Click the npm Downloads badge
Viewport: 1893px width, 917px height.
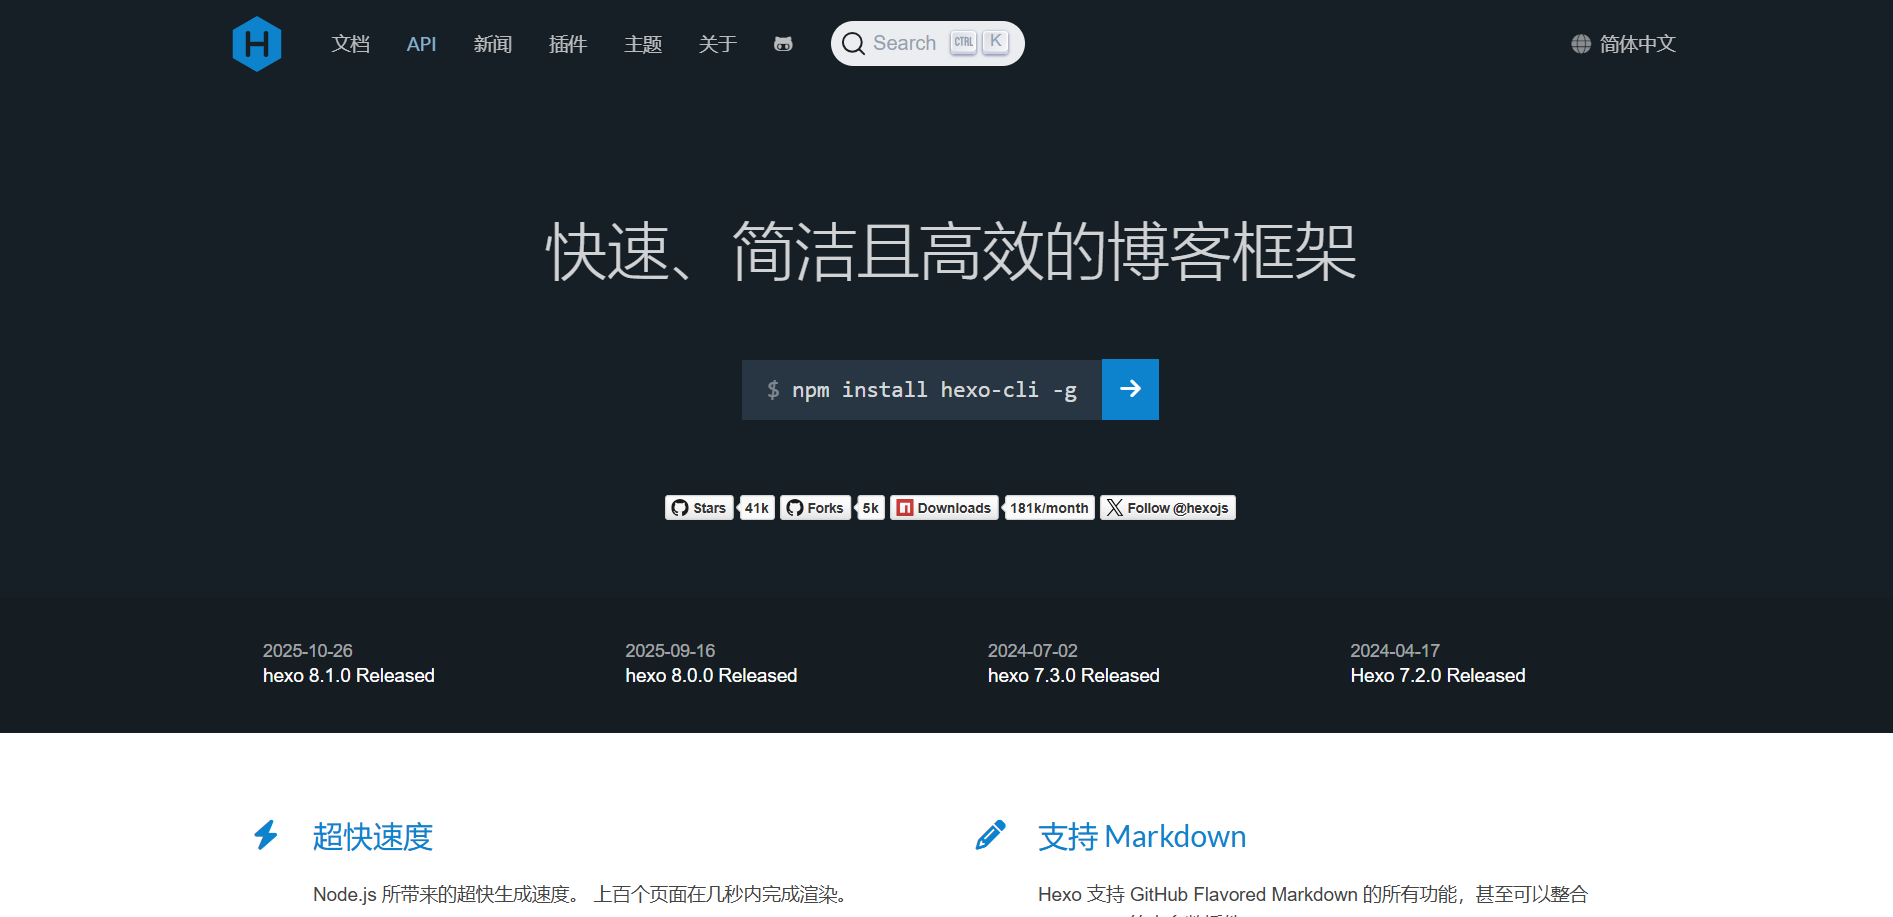point(944,508)
